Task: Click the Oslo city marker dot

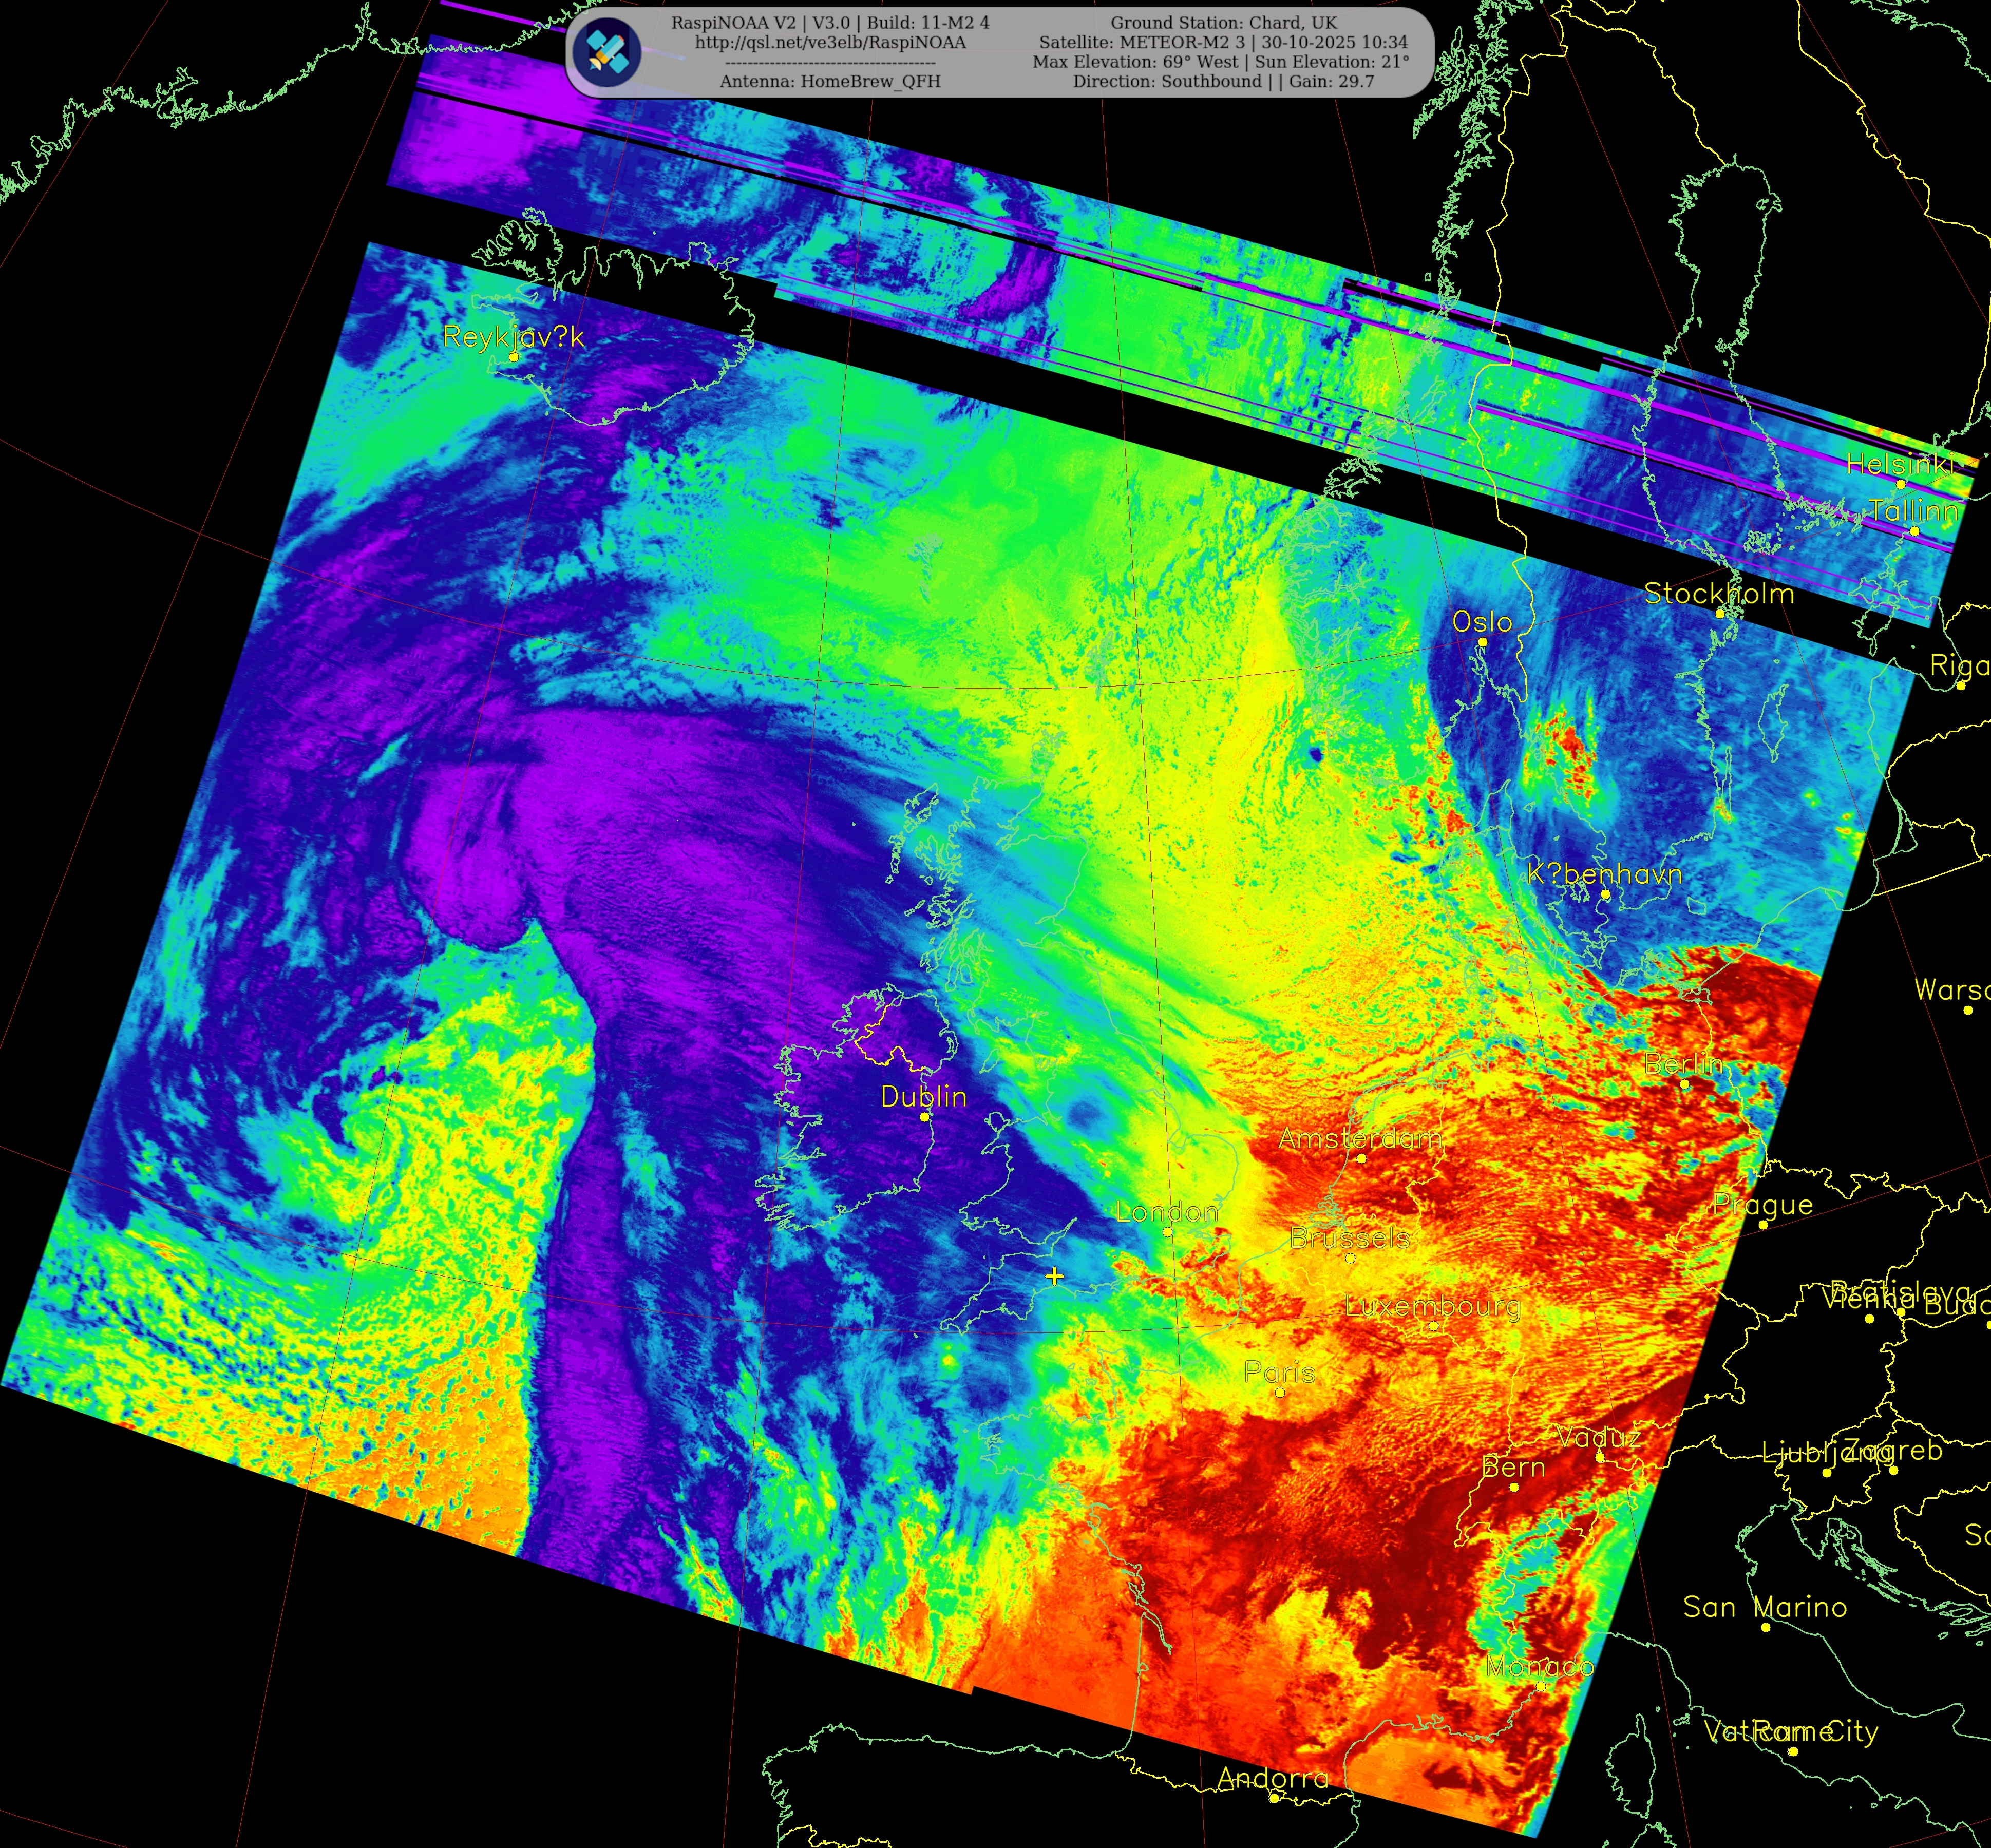Action: click(x=1482, y=642)
